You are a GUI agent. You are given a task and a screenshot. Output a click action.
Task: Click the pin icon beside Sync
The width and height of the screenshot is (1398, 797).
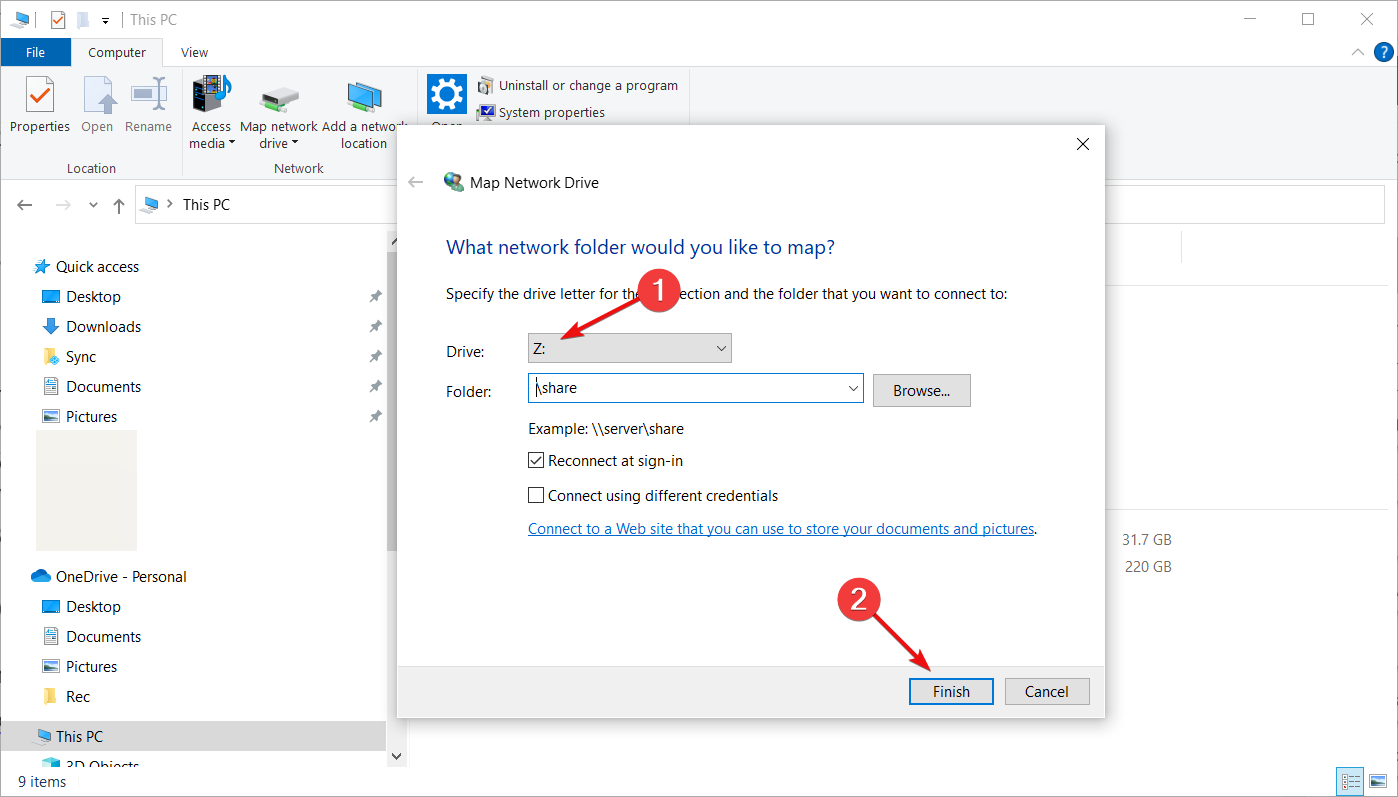pyautogui.click(x=375, y=357)
